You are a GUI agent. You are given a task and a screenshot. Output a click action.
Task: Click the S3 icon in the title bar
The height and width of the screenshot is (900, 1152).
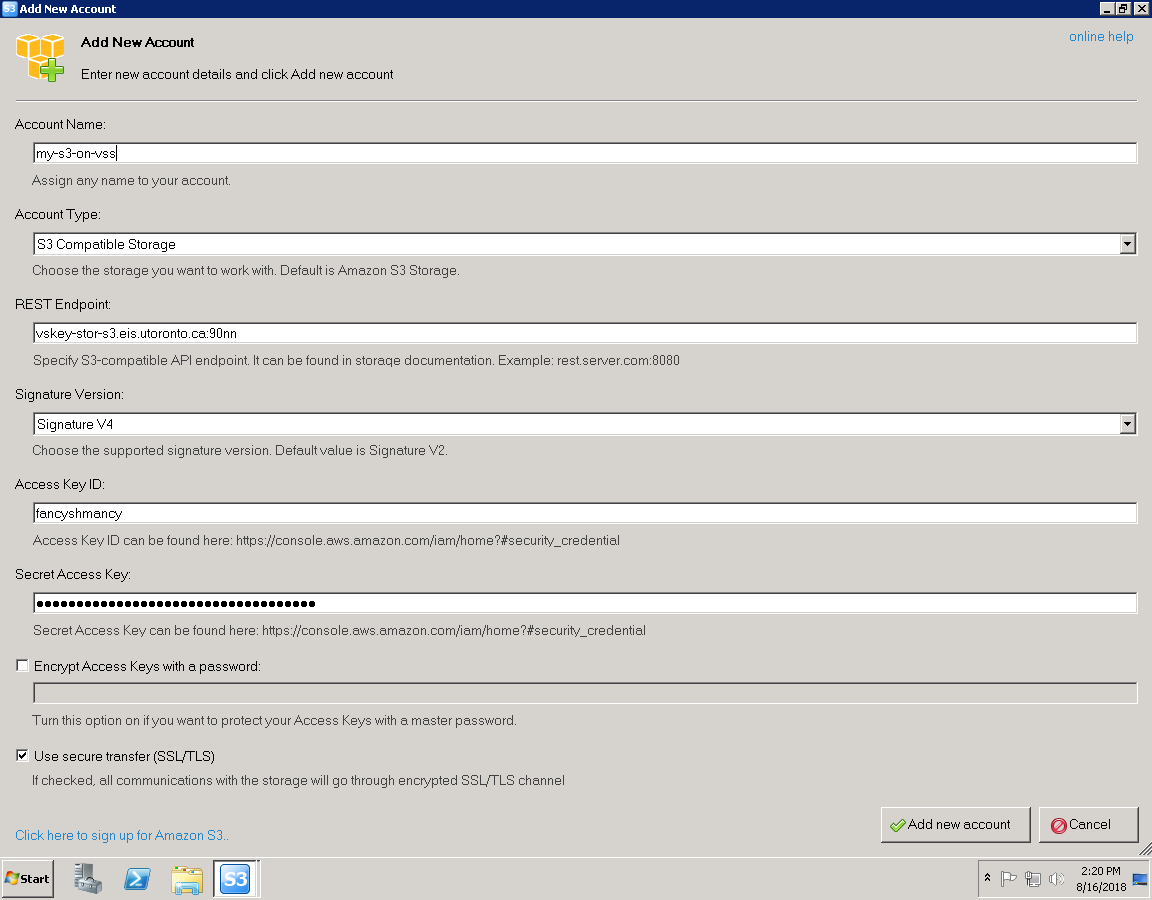[x=10, y=8]
